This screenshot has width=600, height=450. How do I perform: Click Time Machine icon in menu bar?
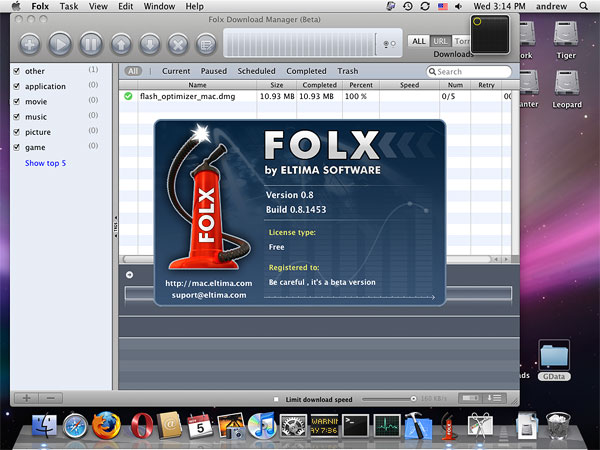coord(408,6)
